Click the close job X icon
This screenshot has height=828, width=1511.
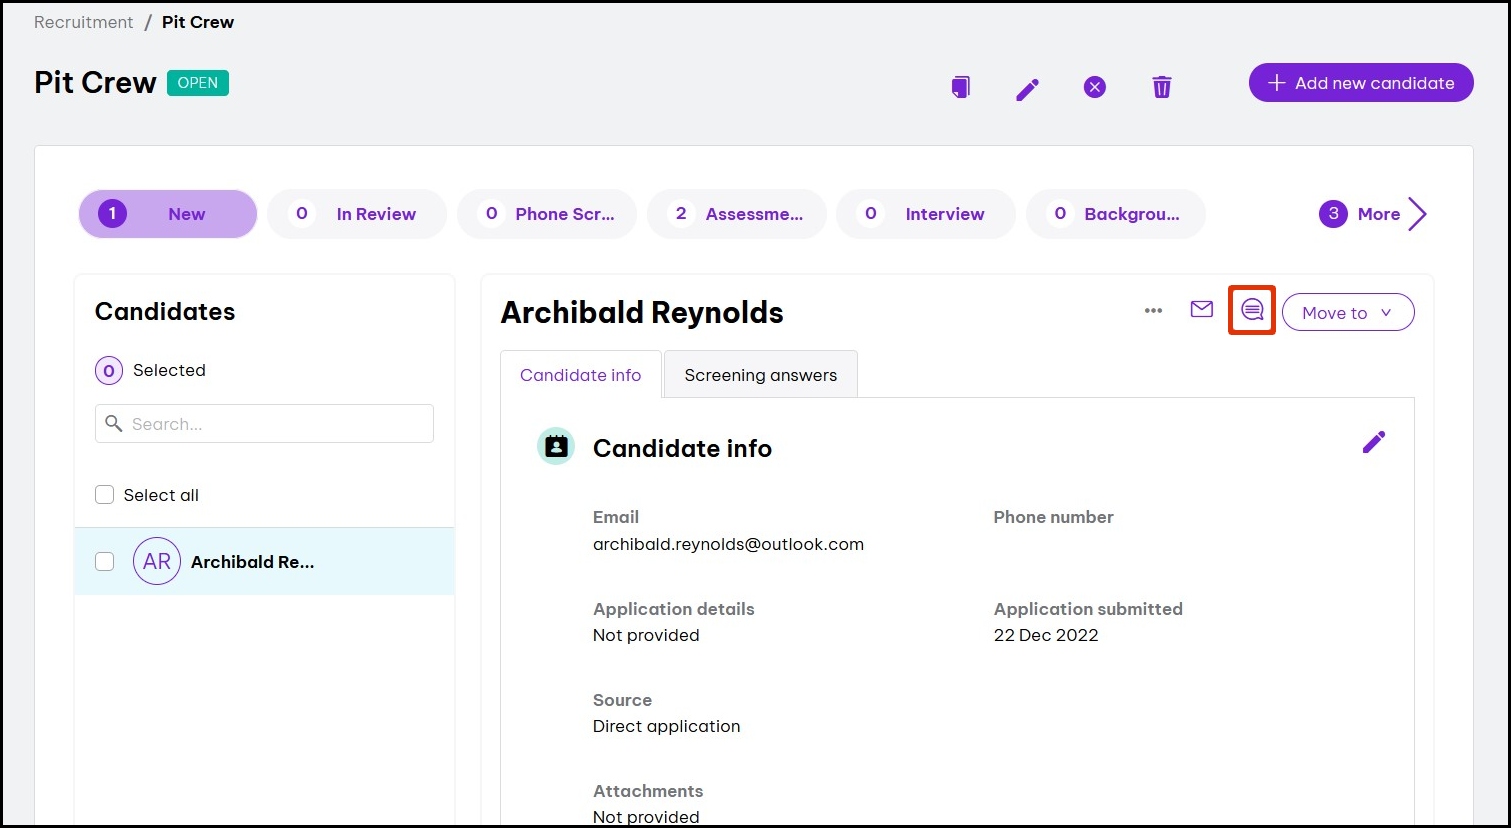pyautogui.click(x=1095, y=88)
